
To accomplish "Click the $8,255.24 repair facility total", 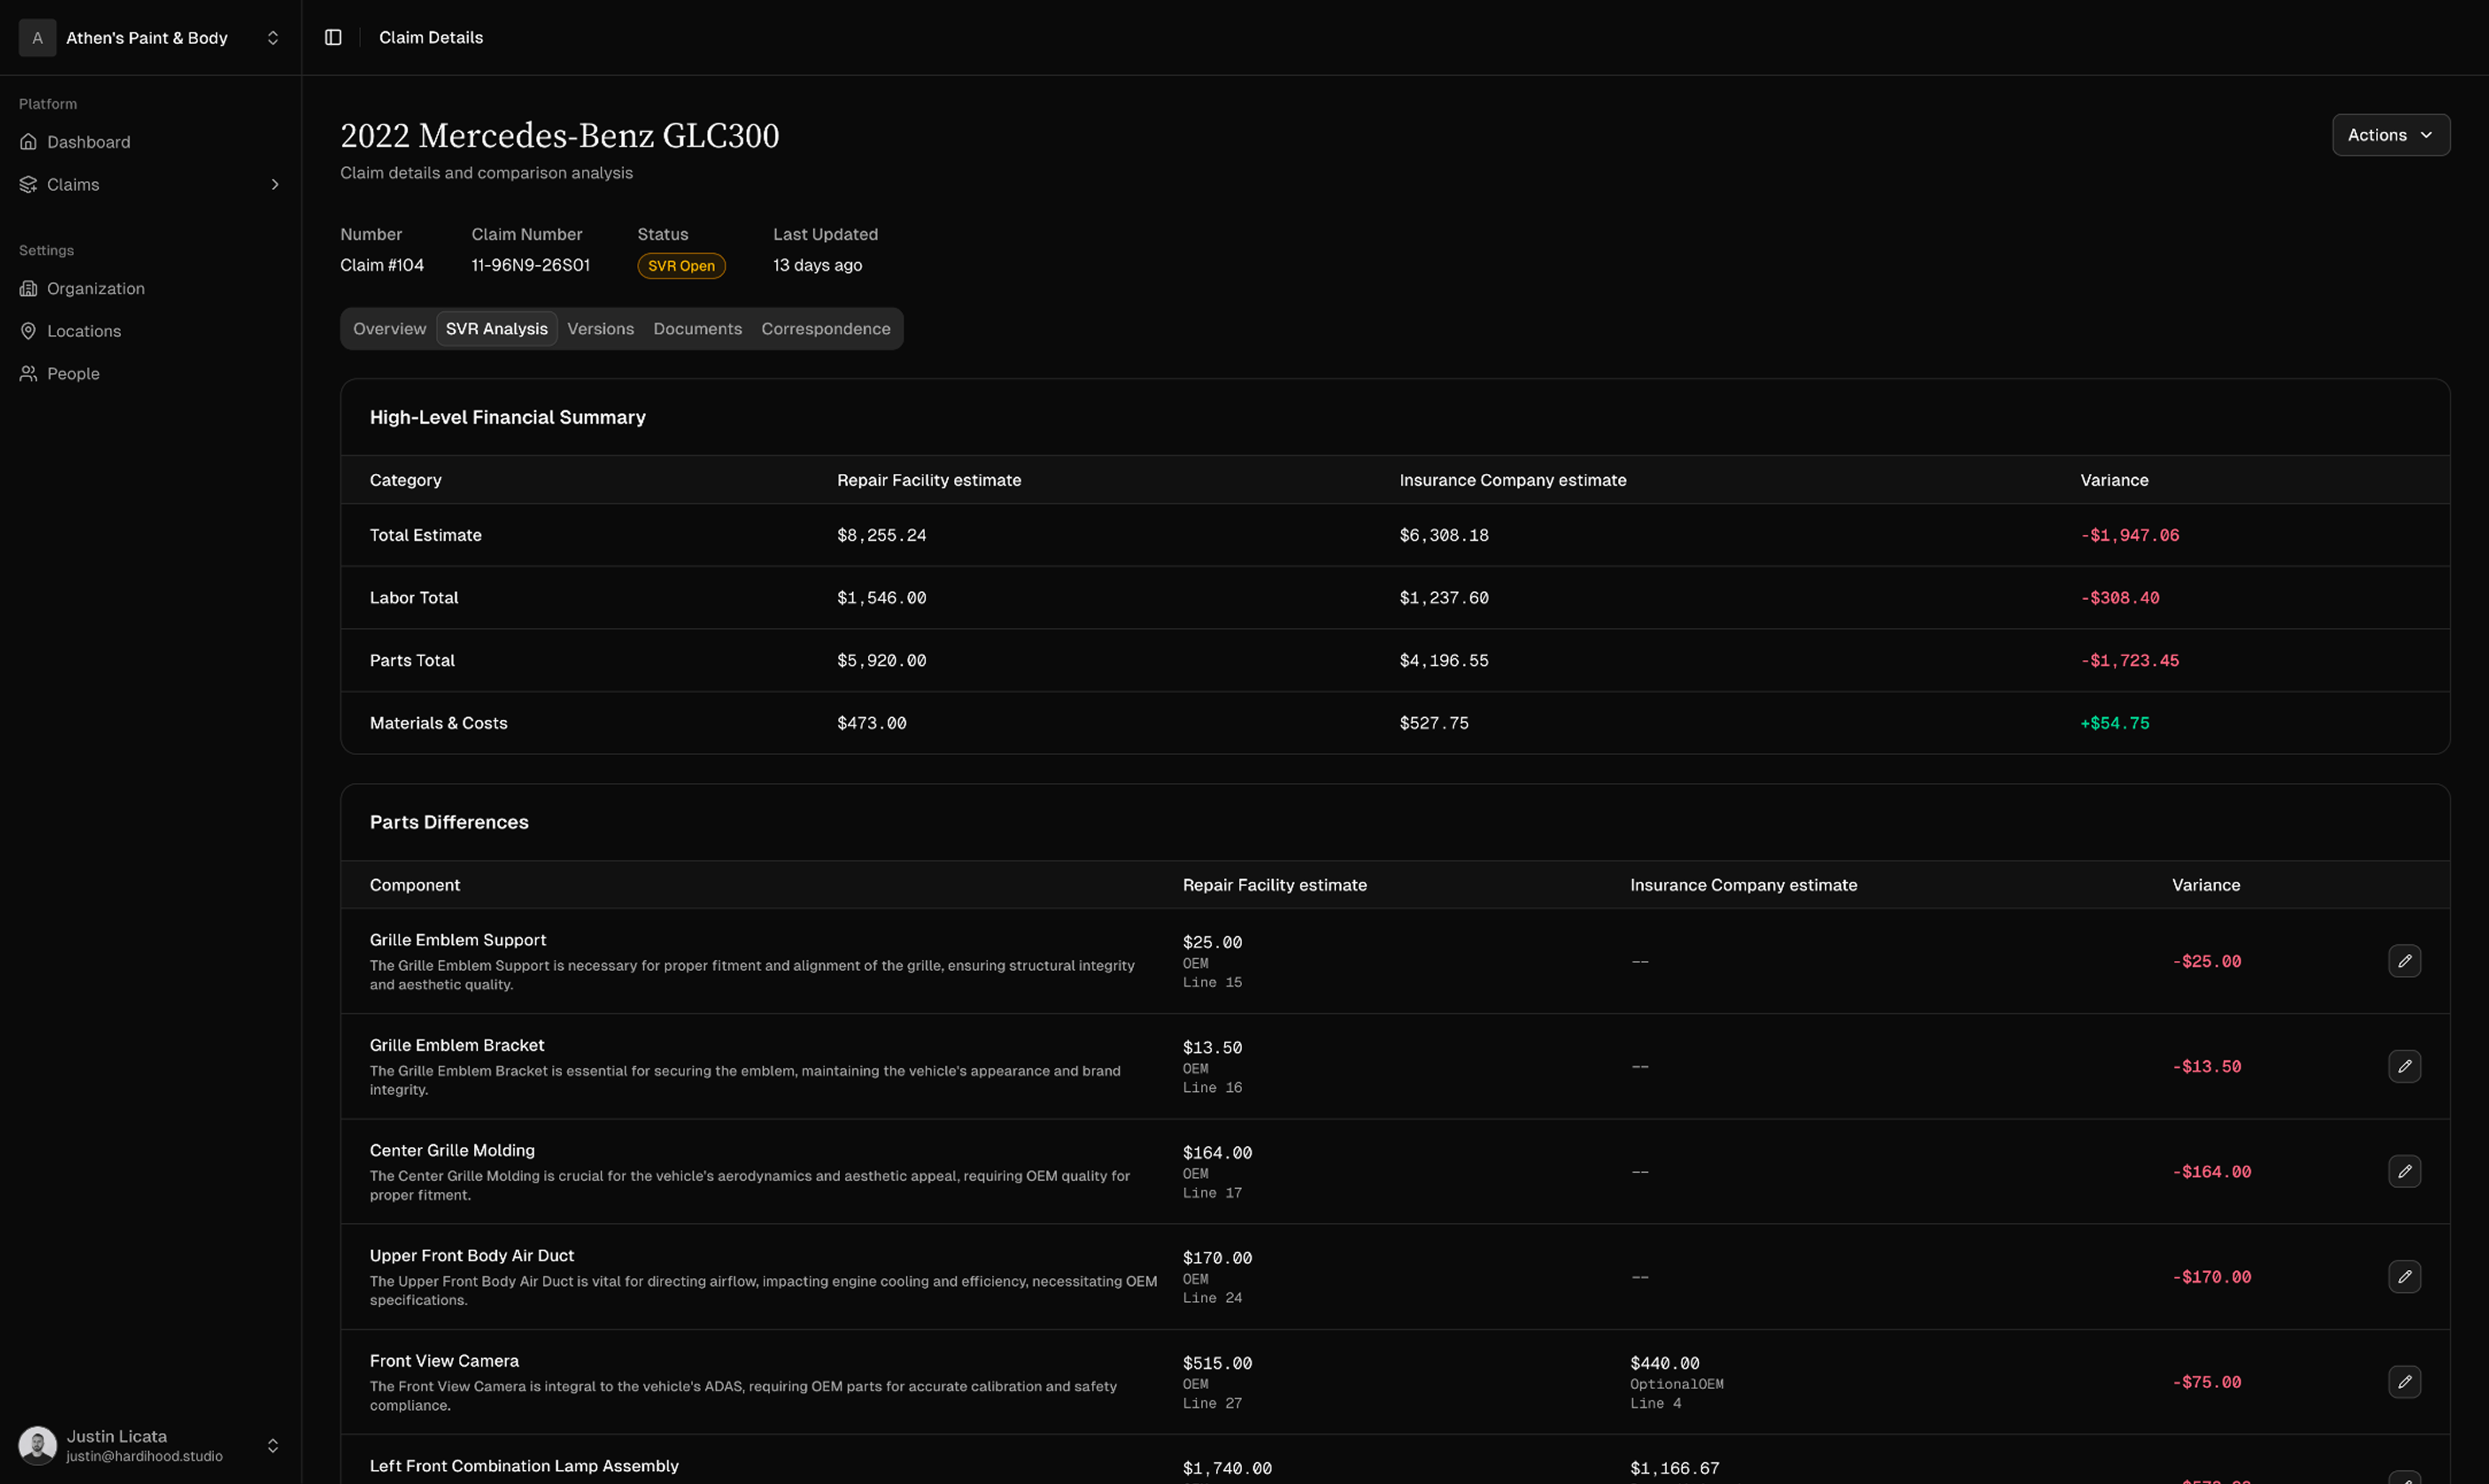I will click(x=882, y=535).
